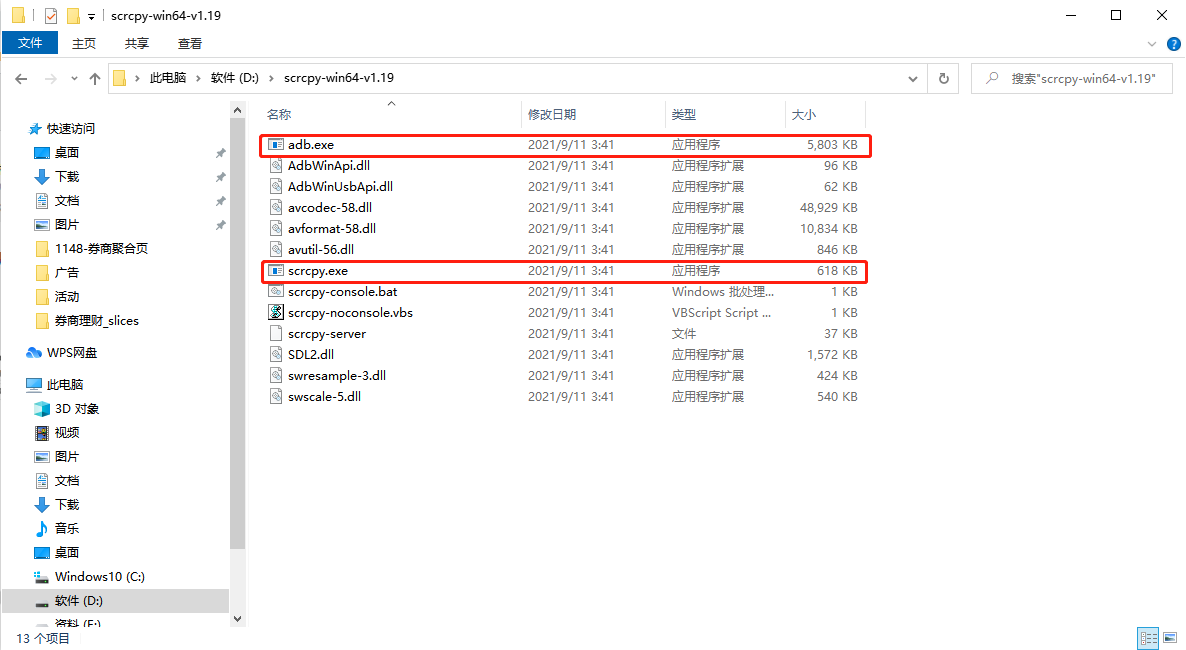Viewport: 1186px width, 650px height.
Task: Open the 下载 folder in quick access
Action: [69, 176]
